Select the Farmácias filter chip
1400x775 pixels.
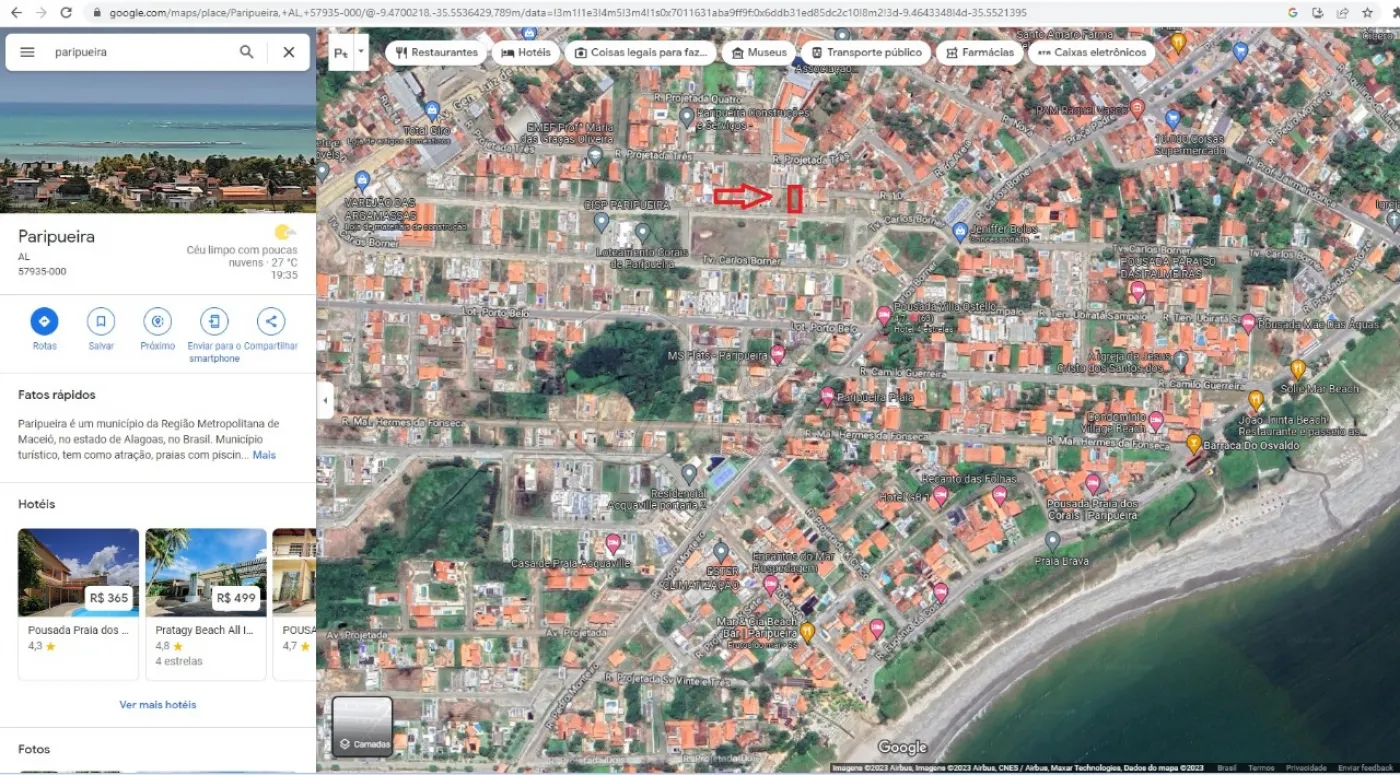point(979,53)
